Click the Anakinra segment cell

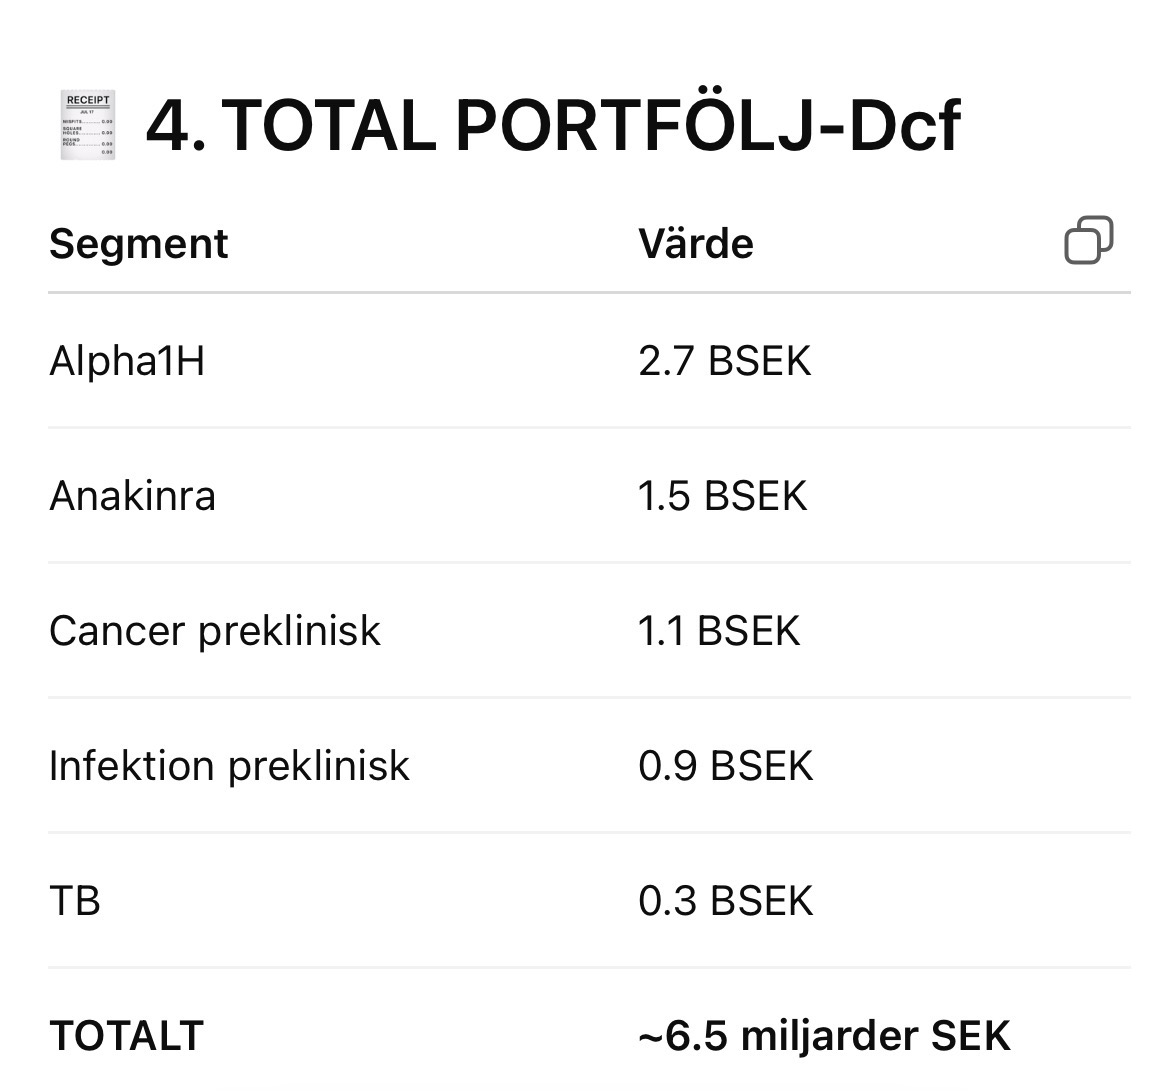click(x=132, y=495)
